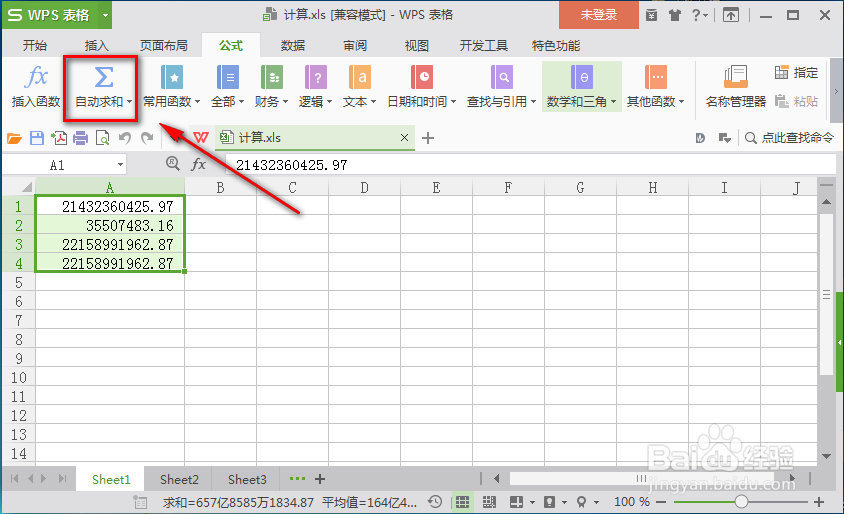Expand the 文本 dropdown arrow
The height and width of the screenshot is (514, 844).
[x=373, y=102]
